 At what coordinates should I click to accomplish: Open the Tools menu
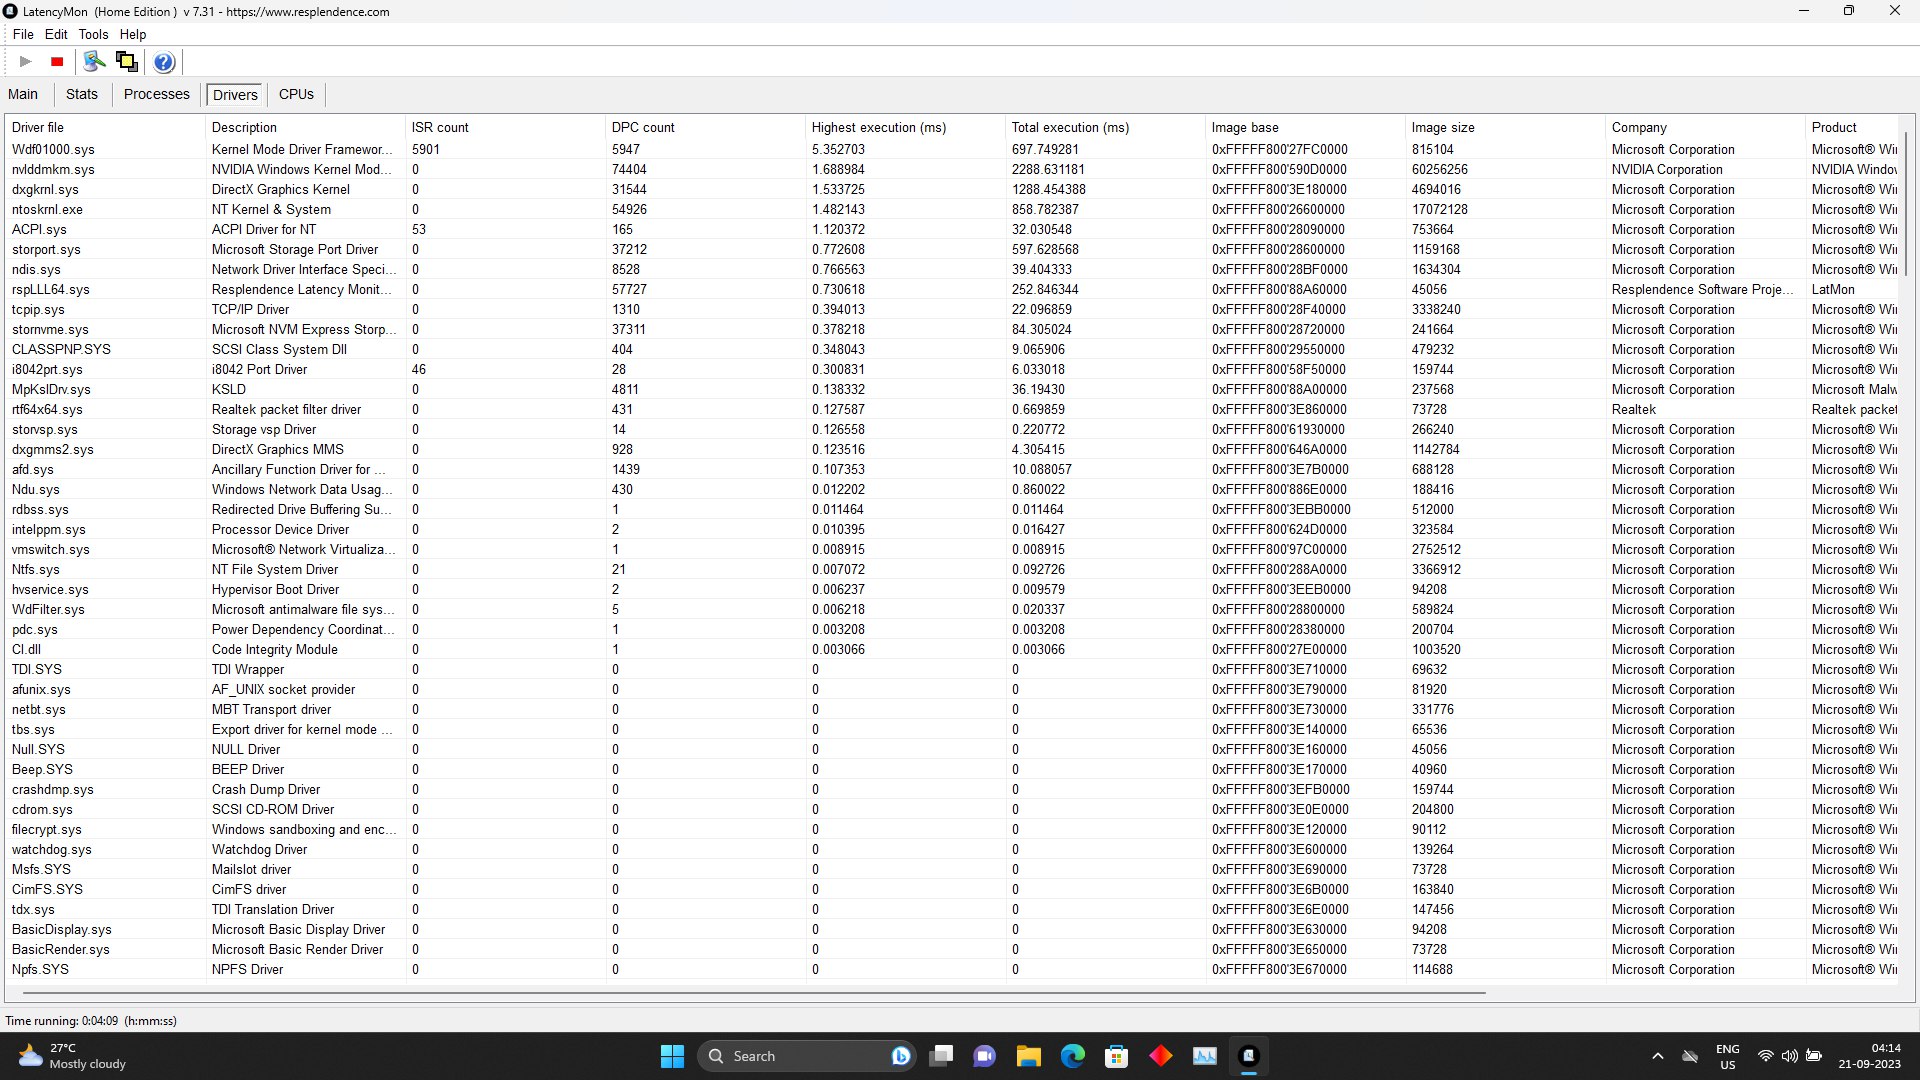pos(93,34)
